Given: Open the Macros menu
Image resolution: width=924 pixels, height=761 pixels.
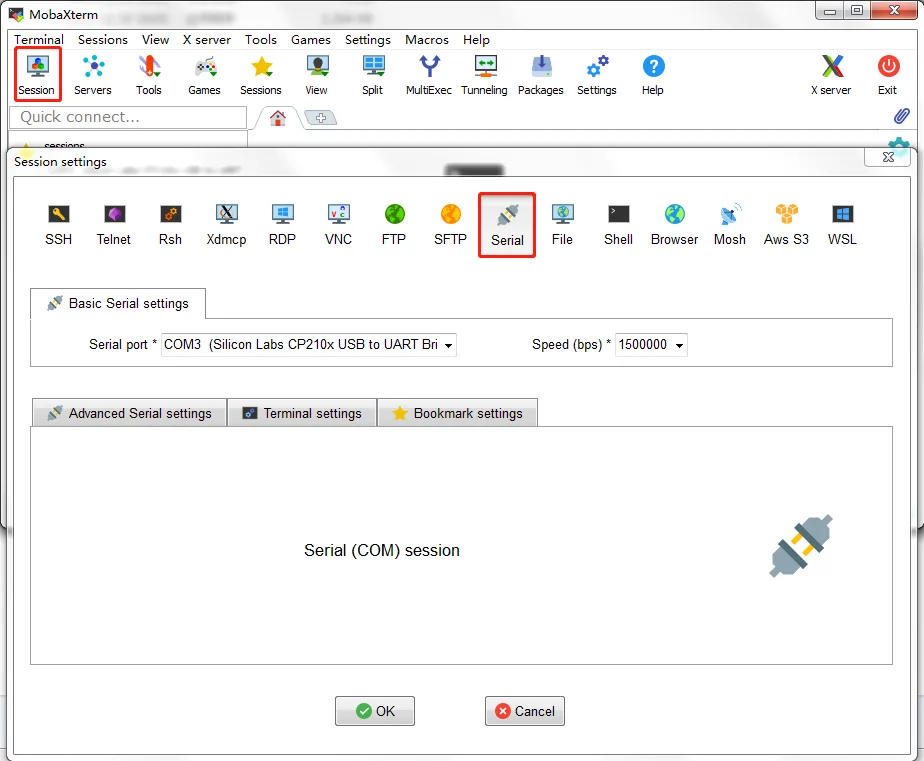Looking at the screenshot, I should (x=427, y=39).
